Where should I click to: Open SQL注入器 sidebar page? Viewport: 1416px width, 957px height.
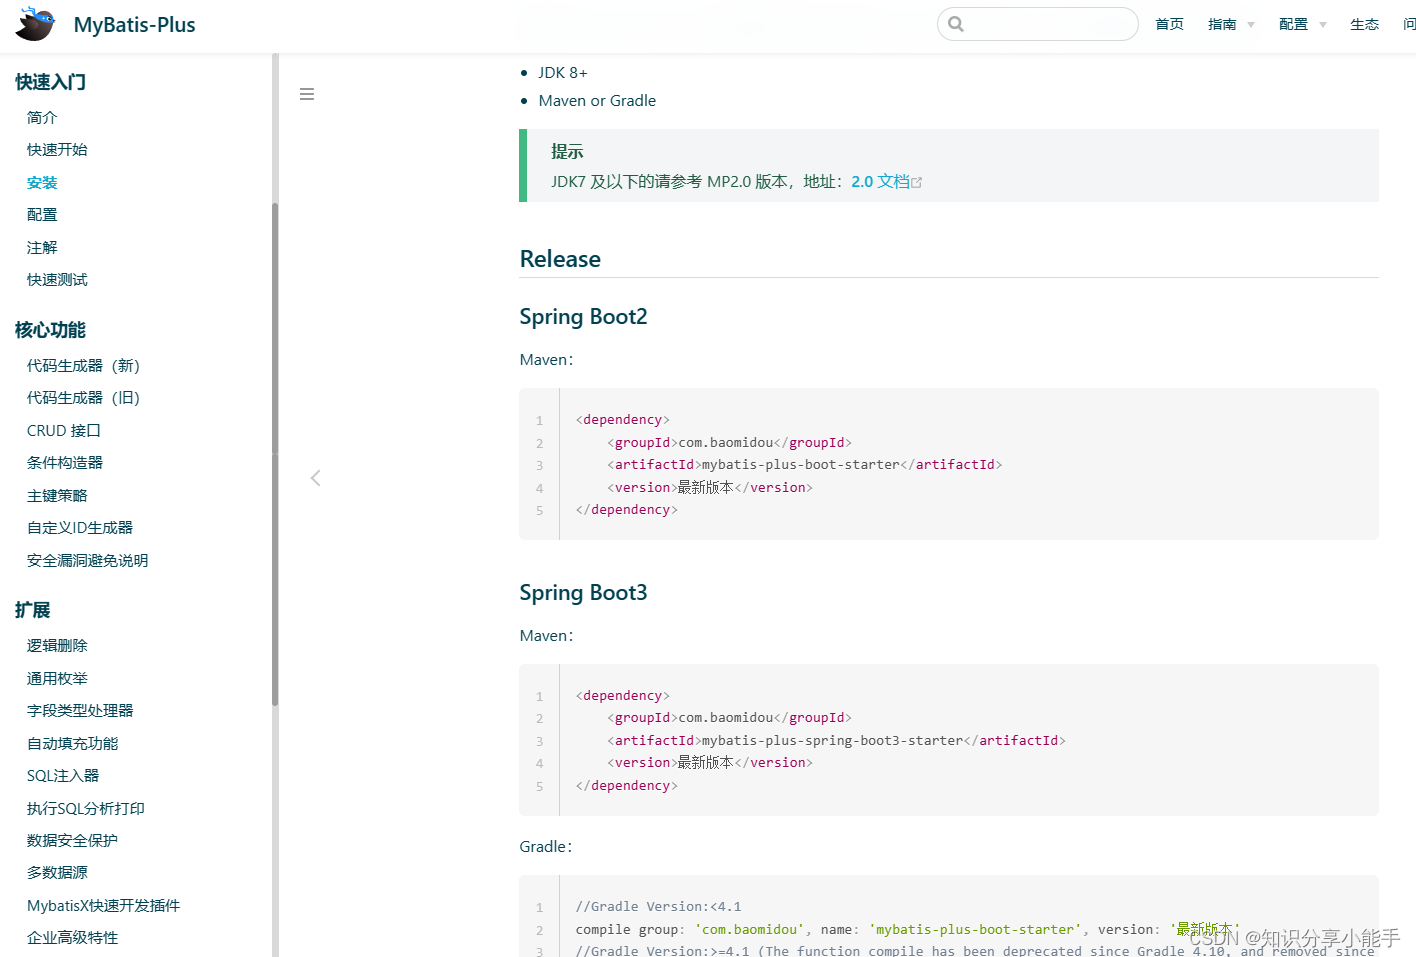(x=63, y=776)
